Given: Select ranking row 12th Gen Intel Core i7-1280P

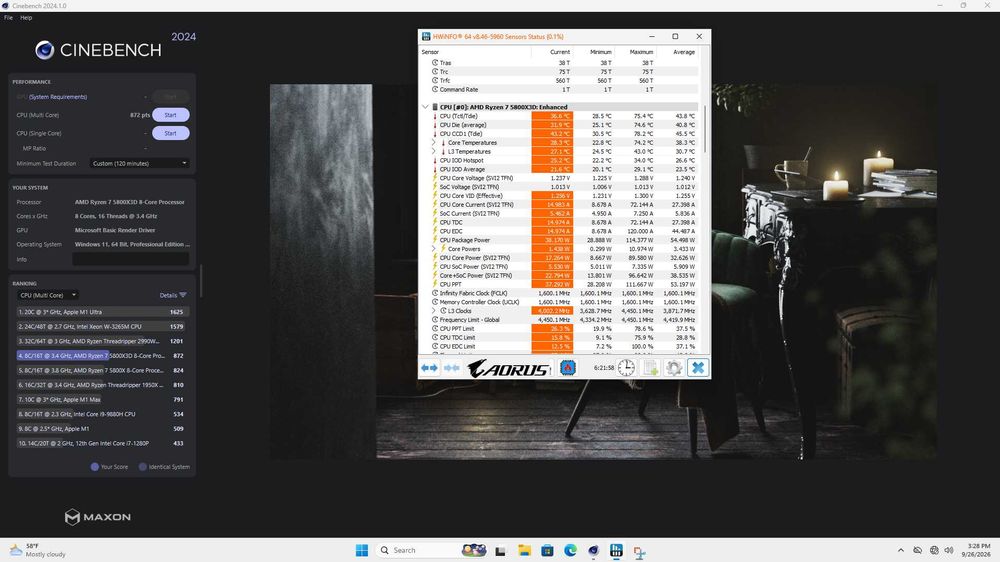Looking at the screenshot, I should [x=101, y=443].
